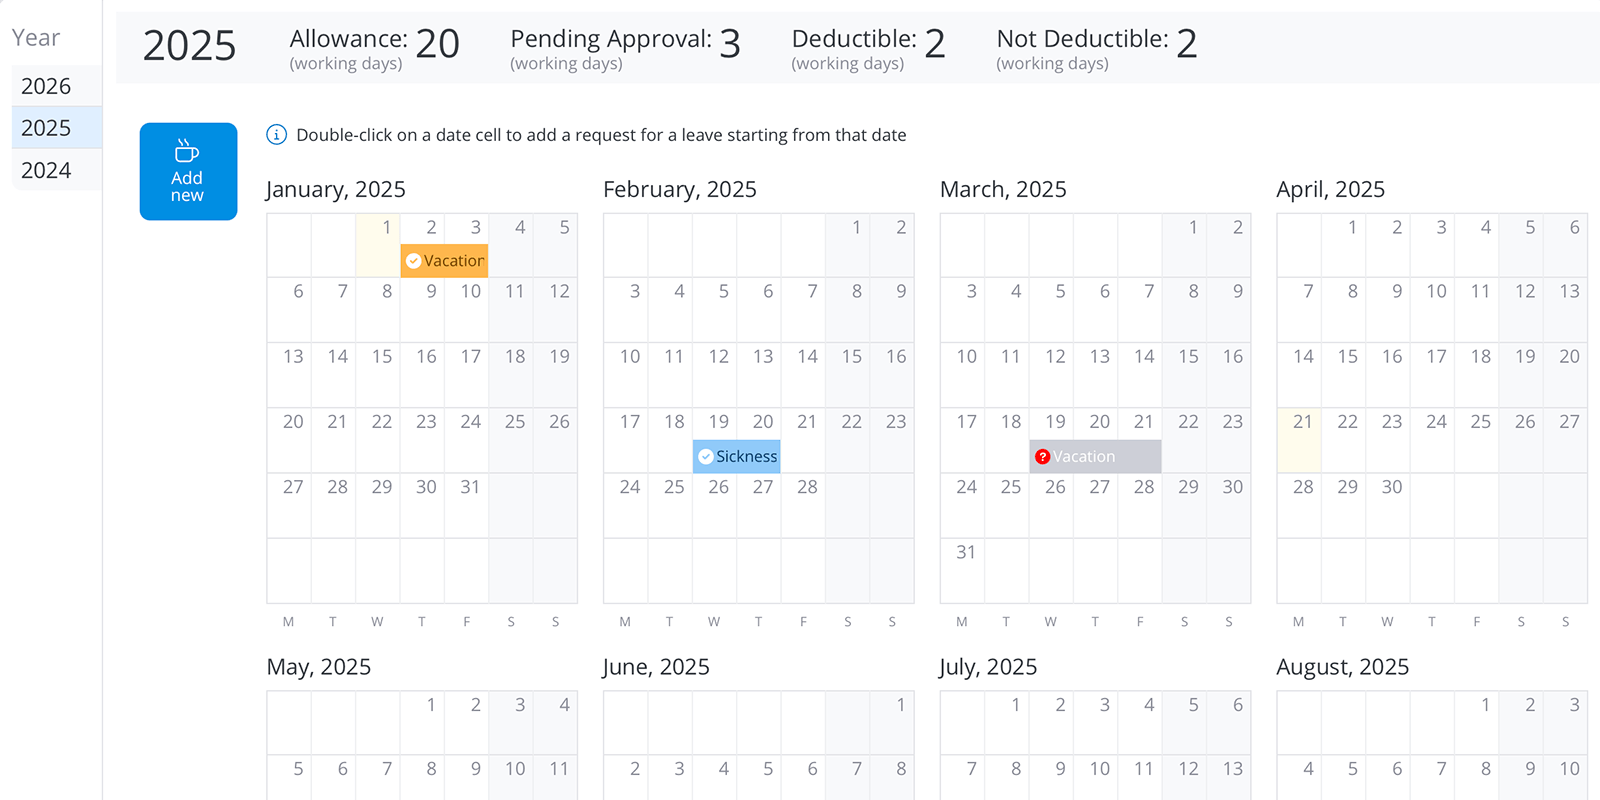This screenshot has height=800, width=1600.
Task: Open the gray pending Vacation event in March
Action: click(1095, 457)
